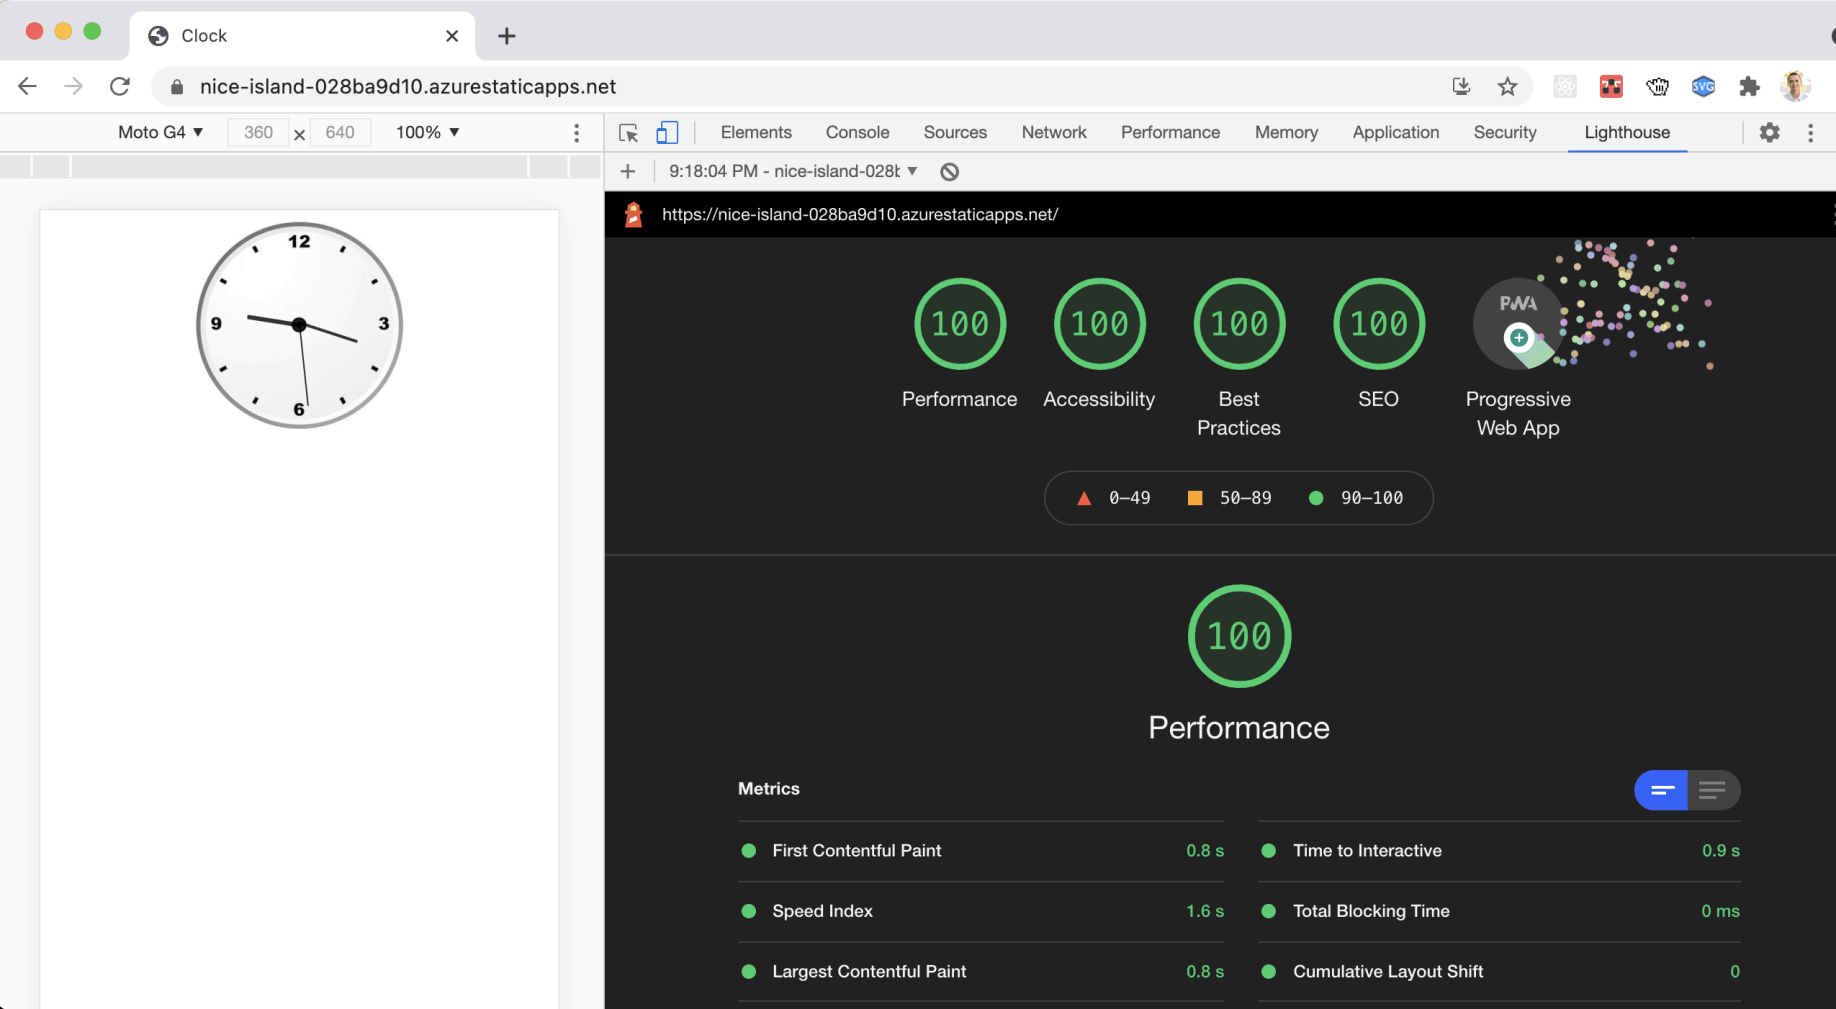
Task: Switch to the Network tab
Action: point(1053,132)
